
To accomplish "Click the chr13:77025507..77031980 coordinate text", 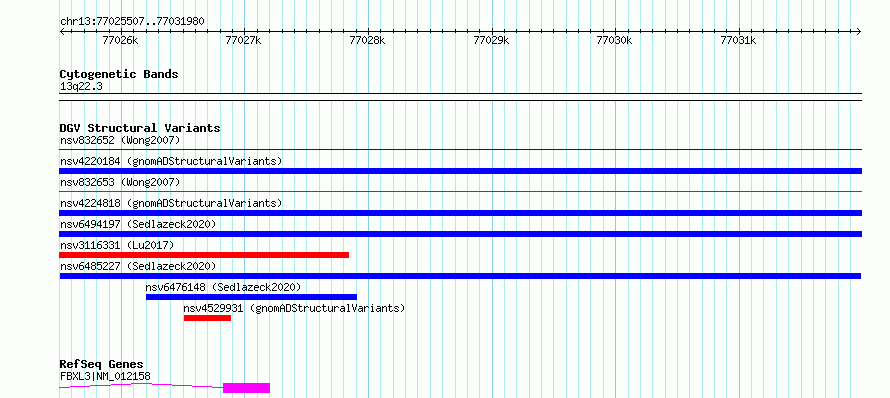I will click(132, 22).
